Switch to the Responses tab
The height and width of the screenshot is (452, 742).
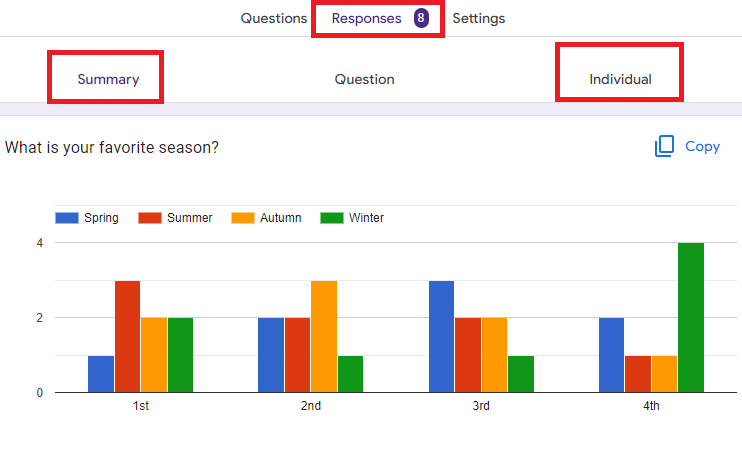point(366,18)
